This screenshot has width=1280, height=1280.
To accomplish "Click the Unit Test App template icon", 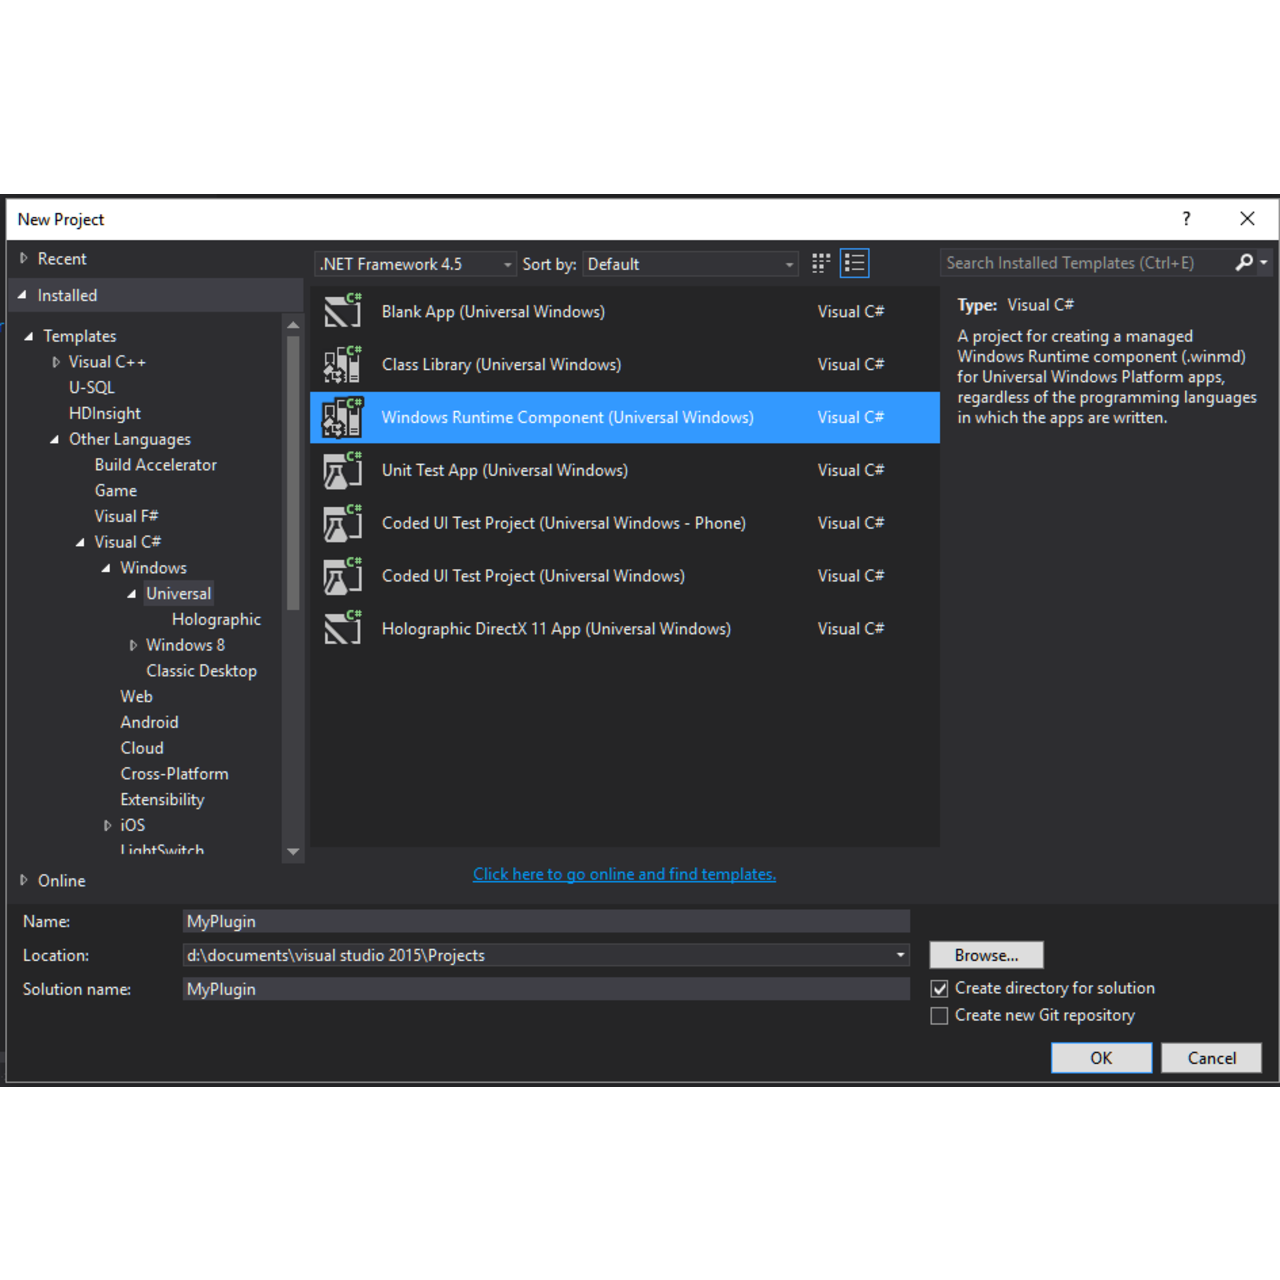I will point(342,470).
